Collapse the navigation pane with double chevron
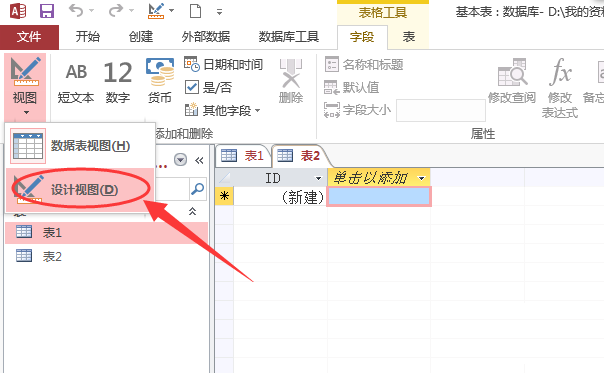Viewport: 604px width, 373px height. (x=199, y=160)
